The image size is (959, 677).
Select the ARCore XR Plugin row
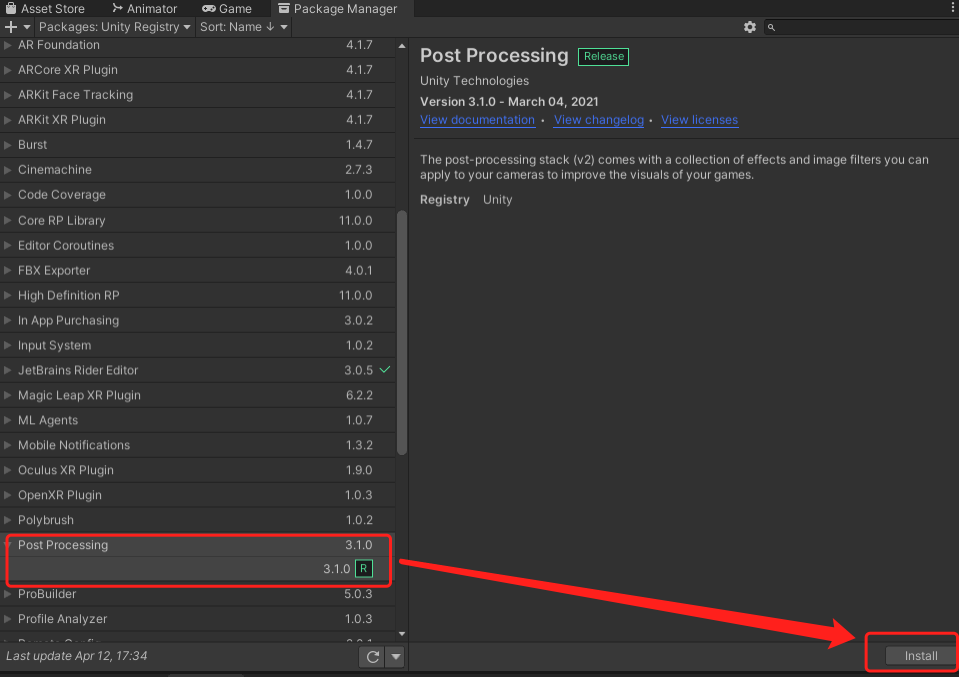tap(198, 70)
